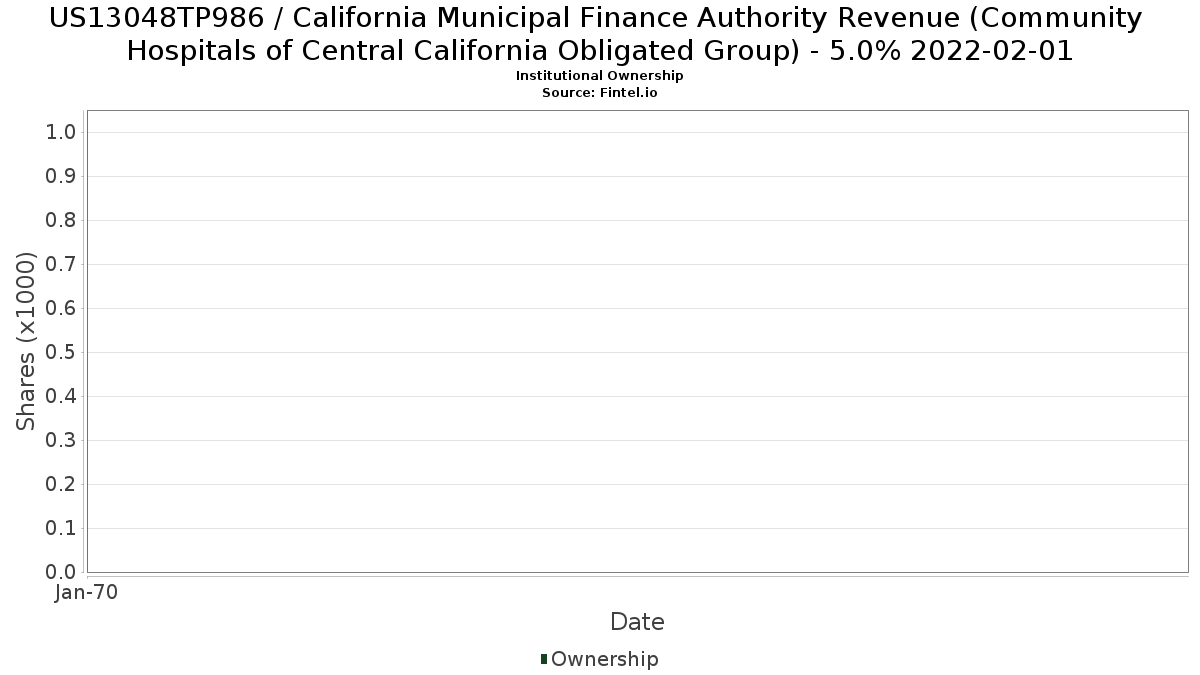Click the green Ownership legend color swatch

tap(544, 658)
